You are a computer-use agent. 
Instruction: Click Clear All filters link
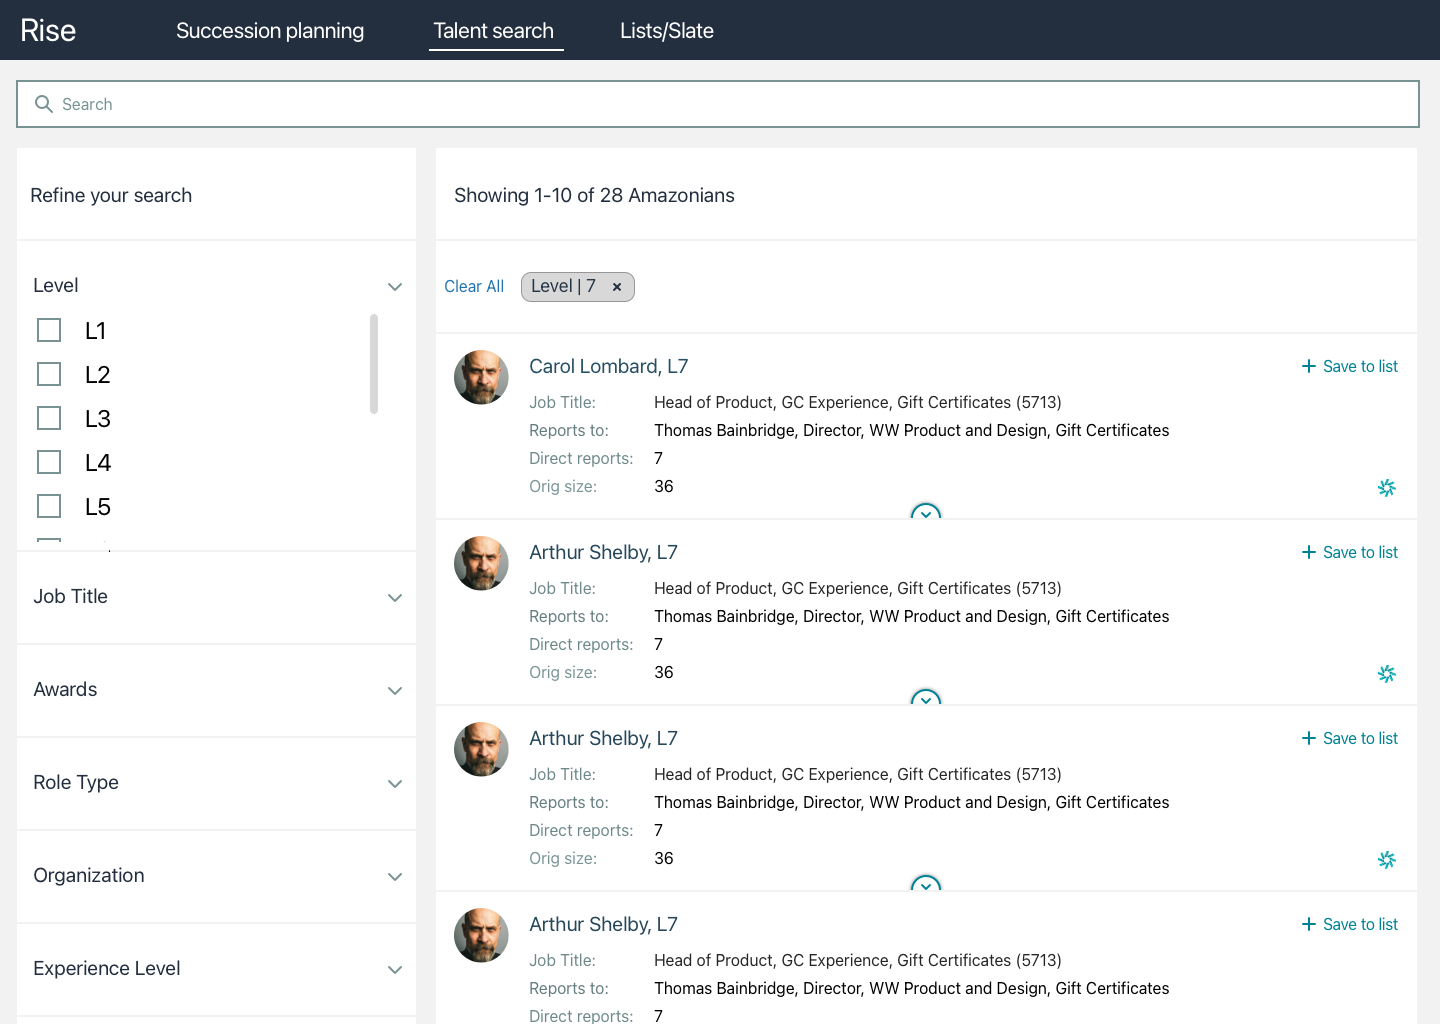coord(474,287)
